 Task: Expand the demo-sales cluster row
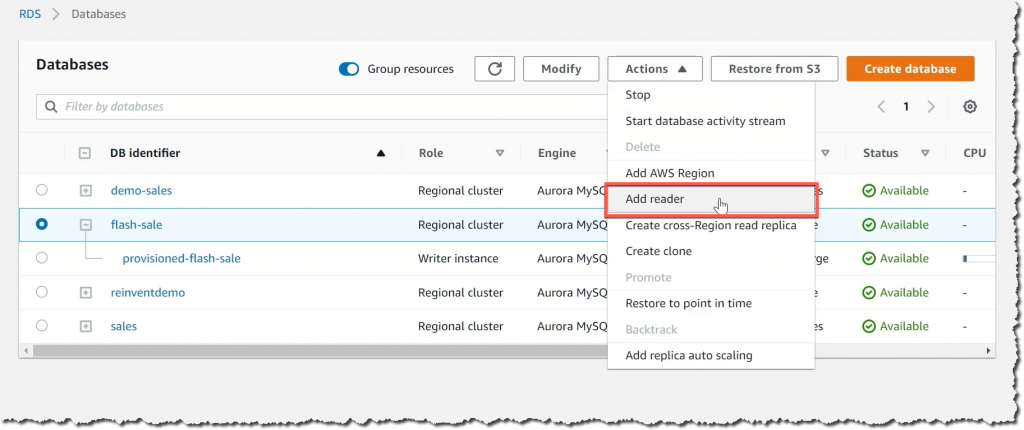coord(86,191)
